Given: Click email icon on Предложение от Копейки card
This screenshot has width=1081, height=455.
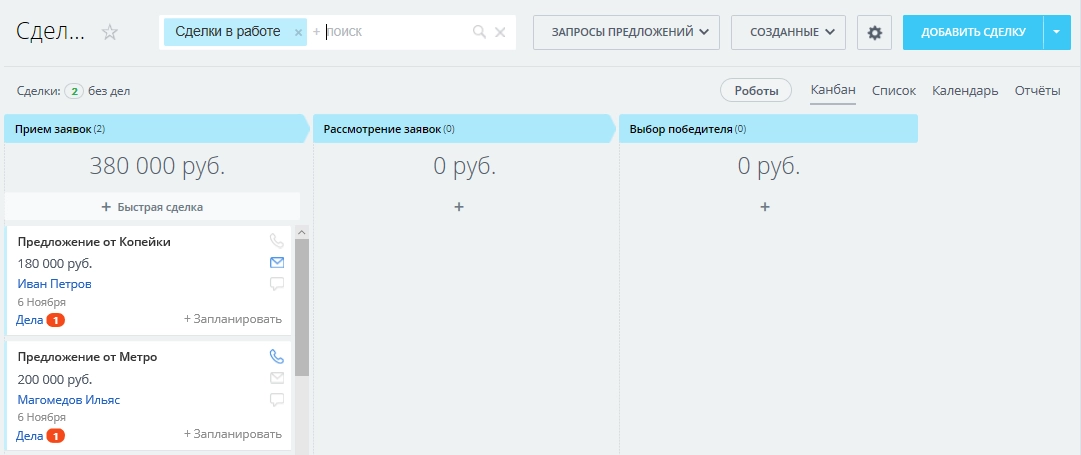Looking at the screenshot, I should pos(277,263).
